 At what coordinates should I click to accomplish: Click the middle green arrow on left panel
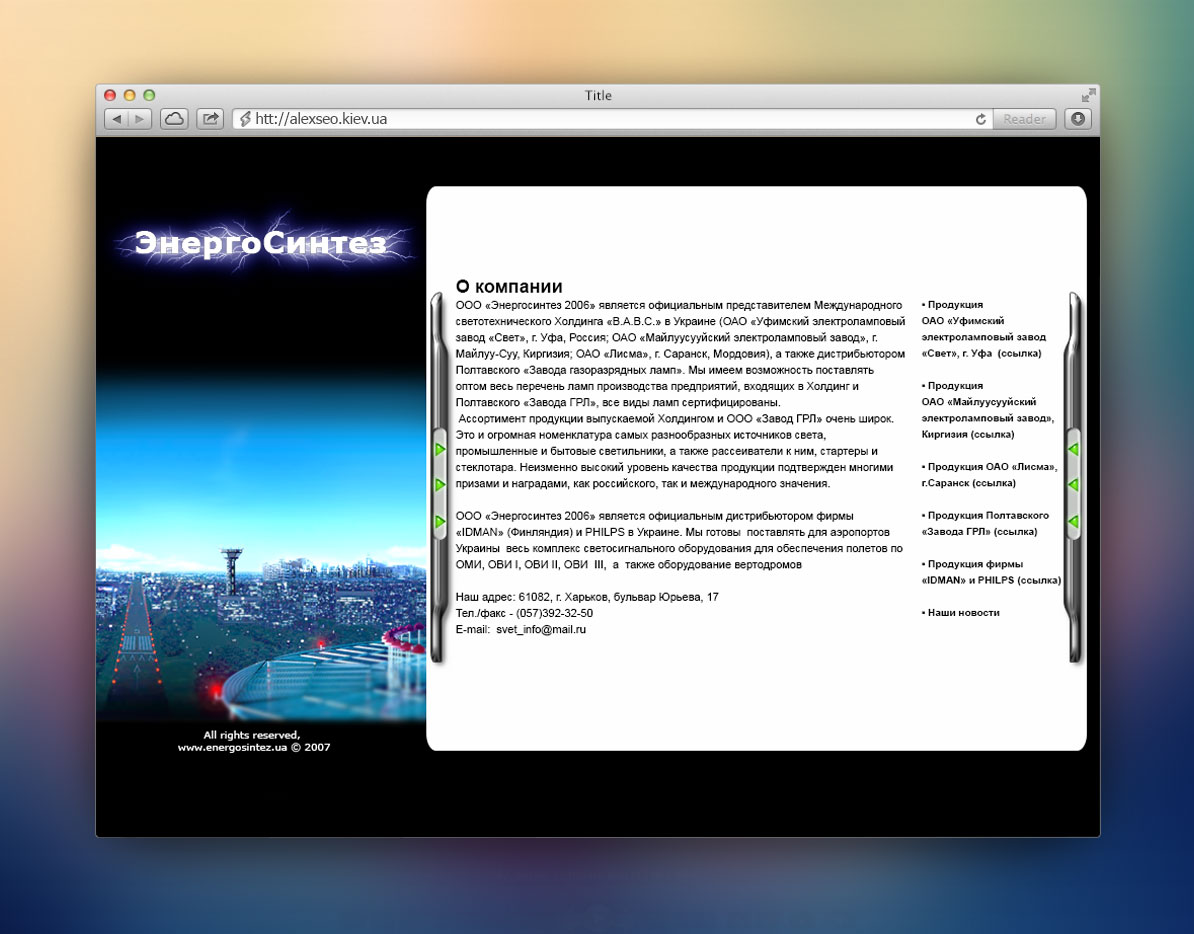click(440, 485)
